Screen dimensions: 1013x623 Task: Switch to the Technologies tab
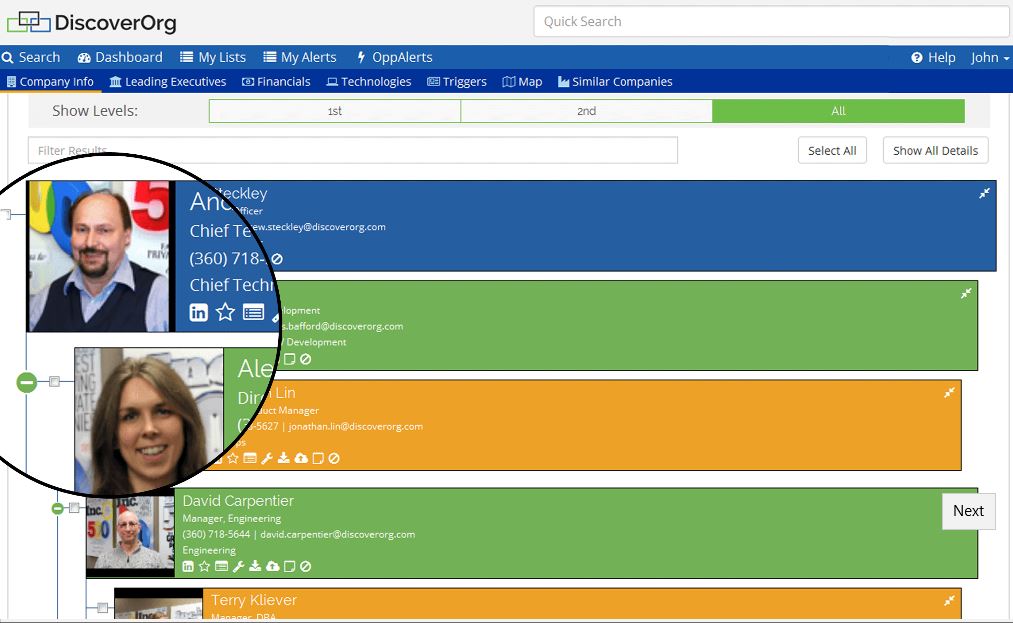click(x=368, y=81)
